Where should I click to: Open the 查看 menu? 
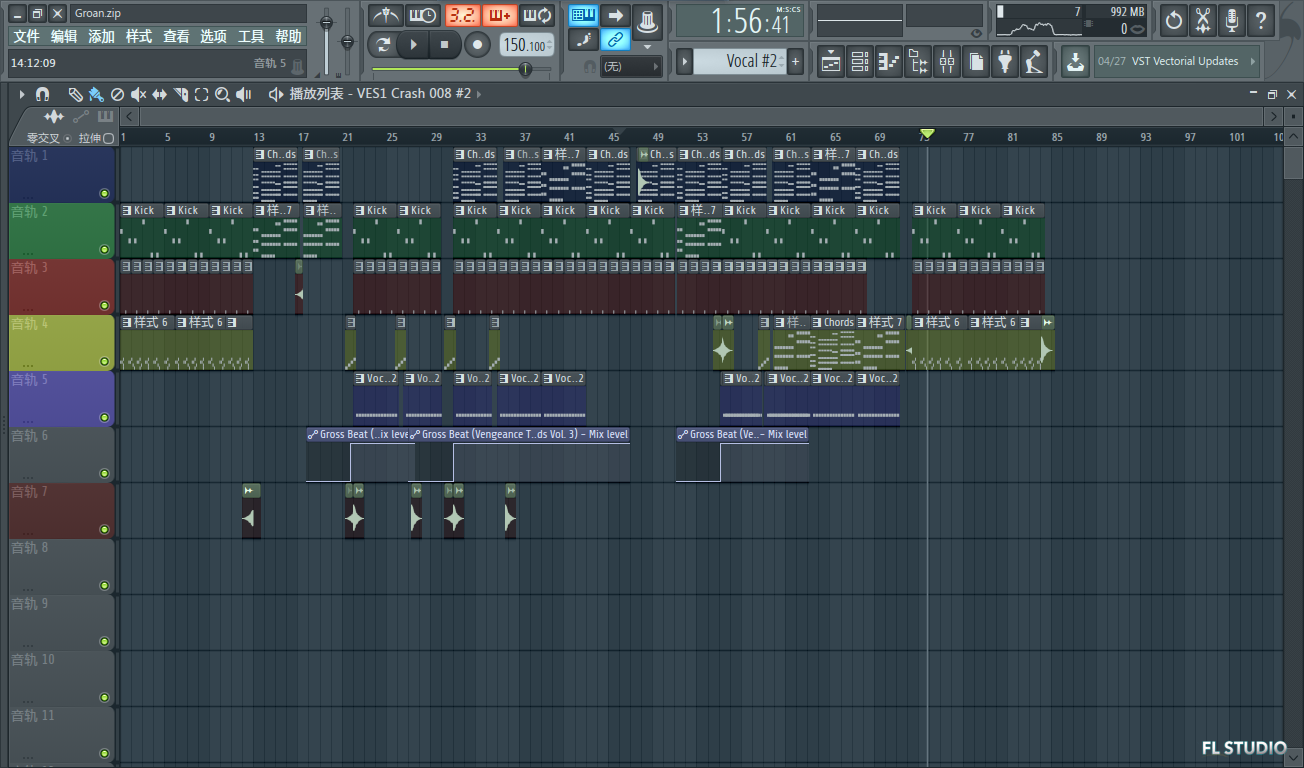[x=176, y=36]
